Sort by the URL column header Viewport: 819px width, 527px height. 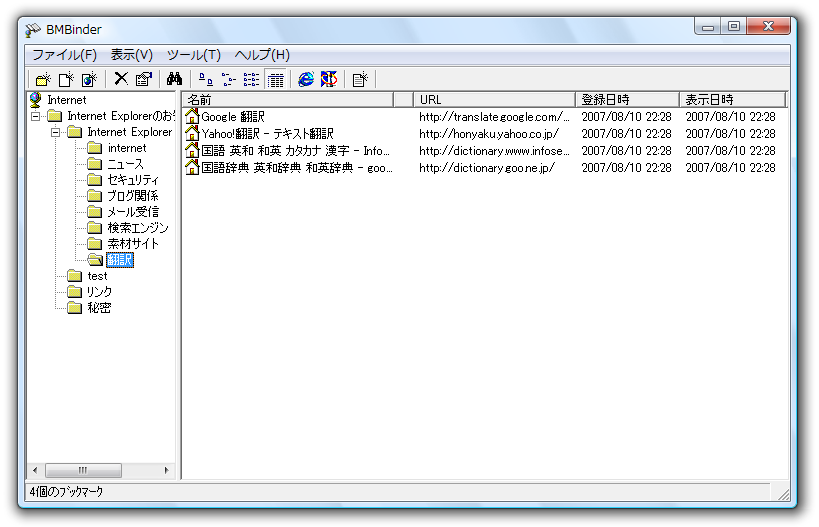coord(495,99)
